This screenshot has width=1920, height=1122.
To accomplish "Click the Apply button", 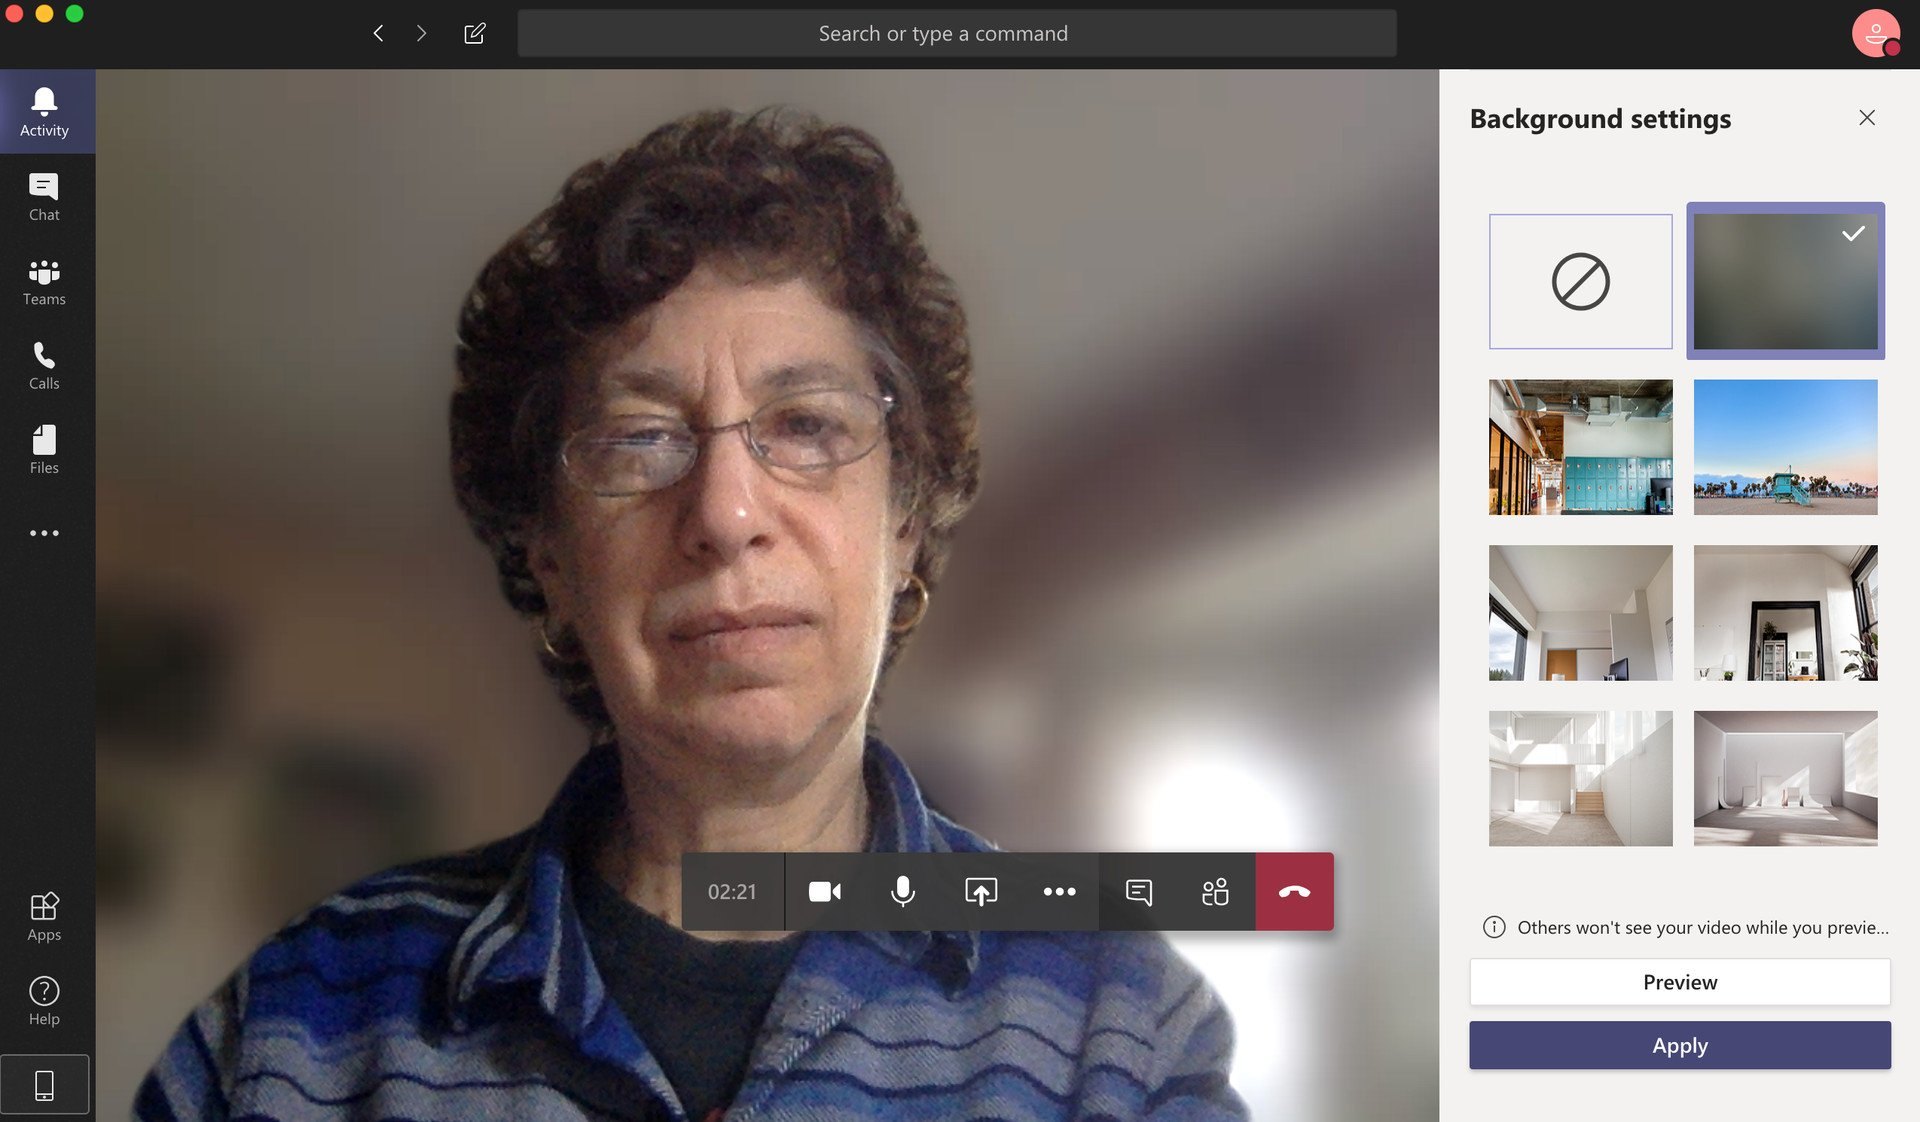I will (1680, 1045).
